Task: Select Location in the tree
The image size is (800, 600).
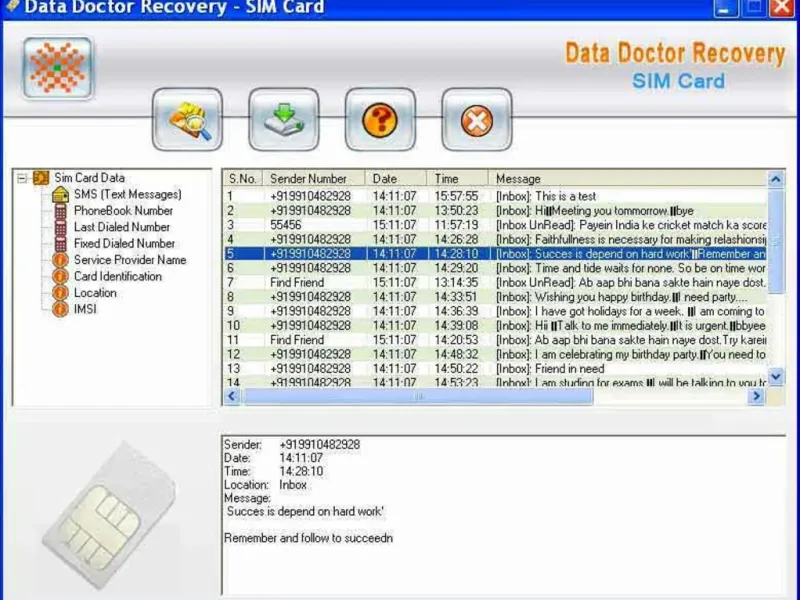Action: point(95,293)
